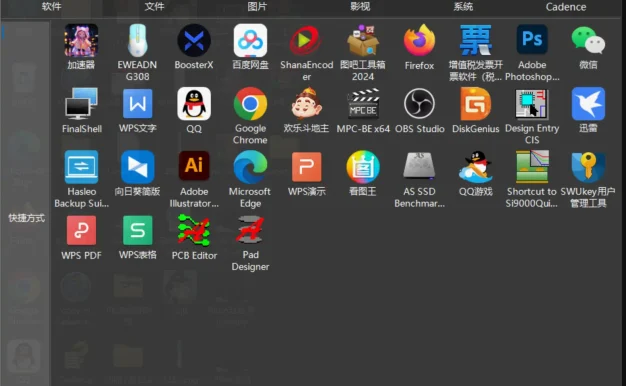Switch to the 文件 tab

click(155, 6)
